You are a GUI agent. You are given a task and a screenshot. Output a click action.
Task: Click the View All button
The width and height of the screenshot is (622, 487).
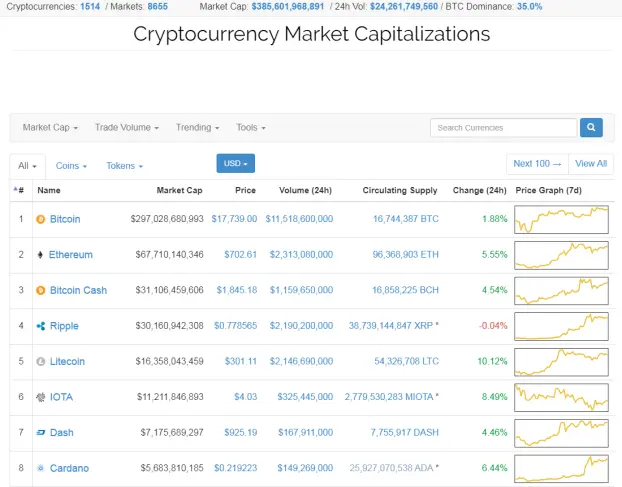[591, 164]
